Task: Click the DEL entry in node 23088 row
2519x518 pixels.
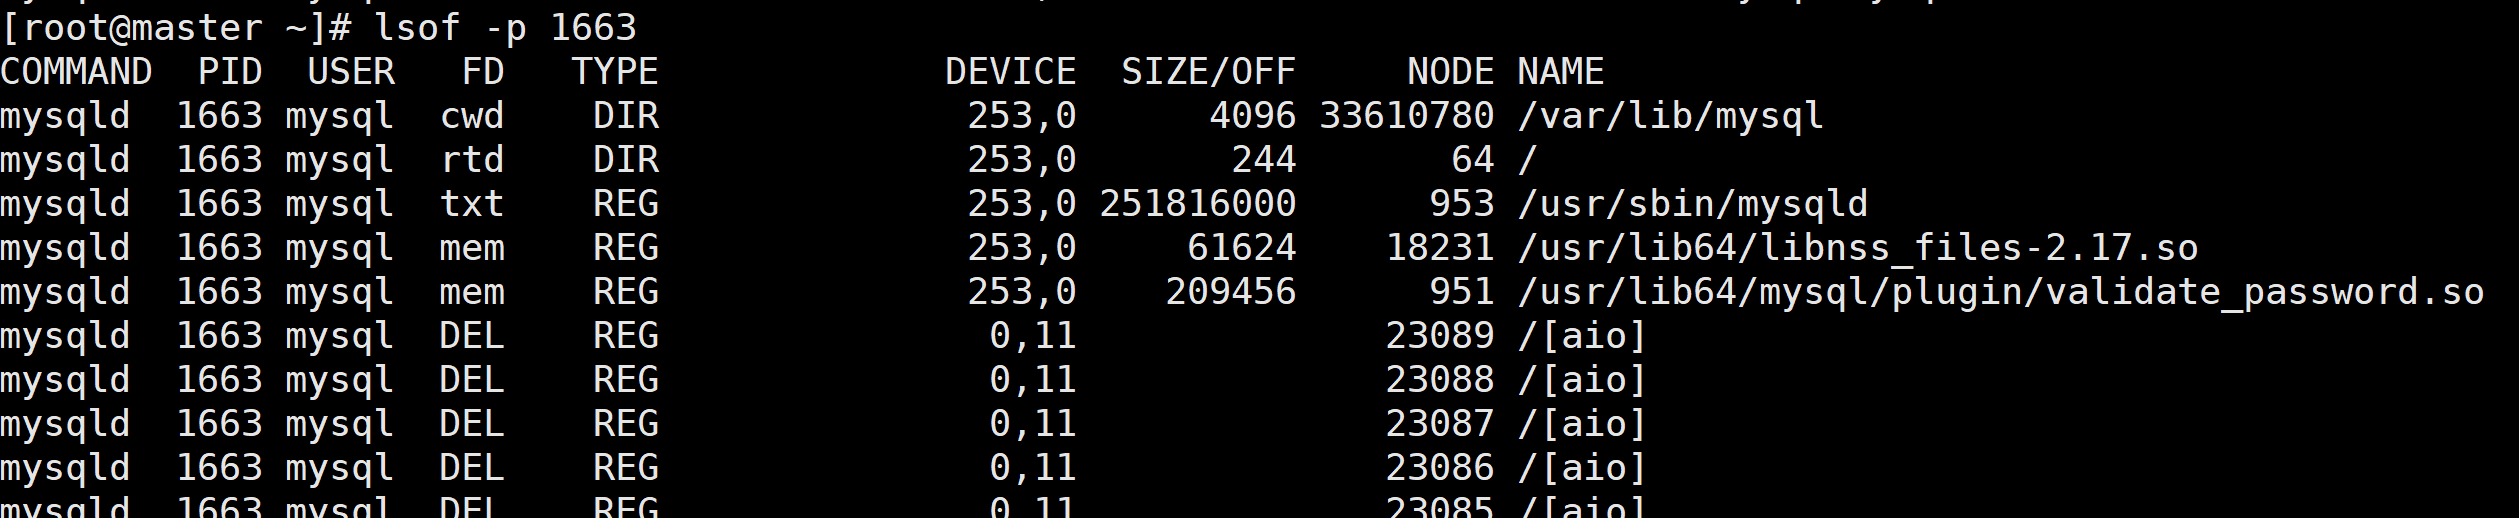Action: click(x=472, y=380)
